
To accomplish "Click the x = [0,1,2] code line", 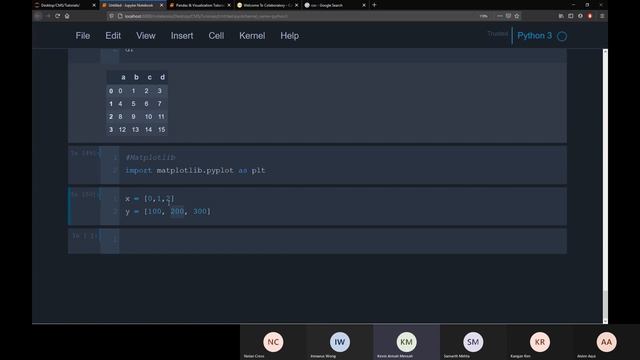I will coord(149,199).
